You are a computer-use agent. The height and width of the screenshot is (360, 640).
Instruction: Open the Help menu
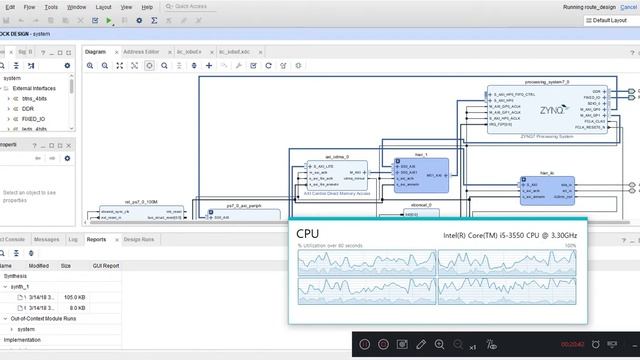[147, 7]
